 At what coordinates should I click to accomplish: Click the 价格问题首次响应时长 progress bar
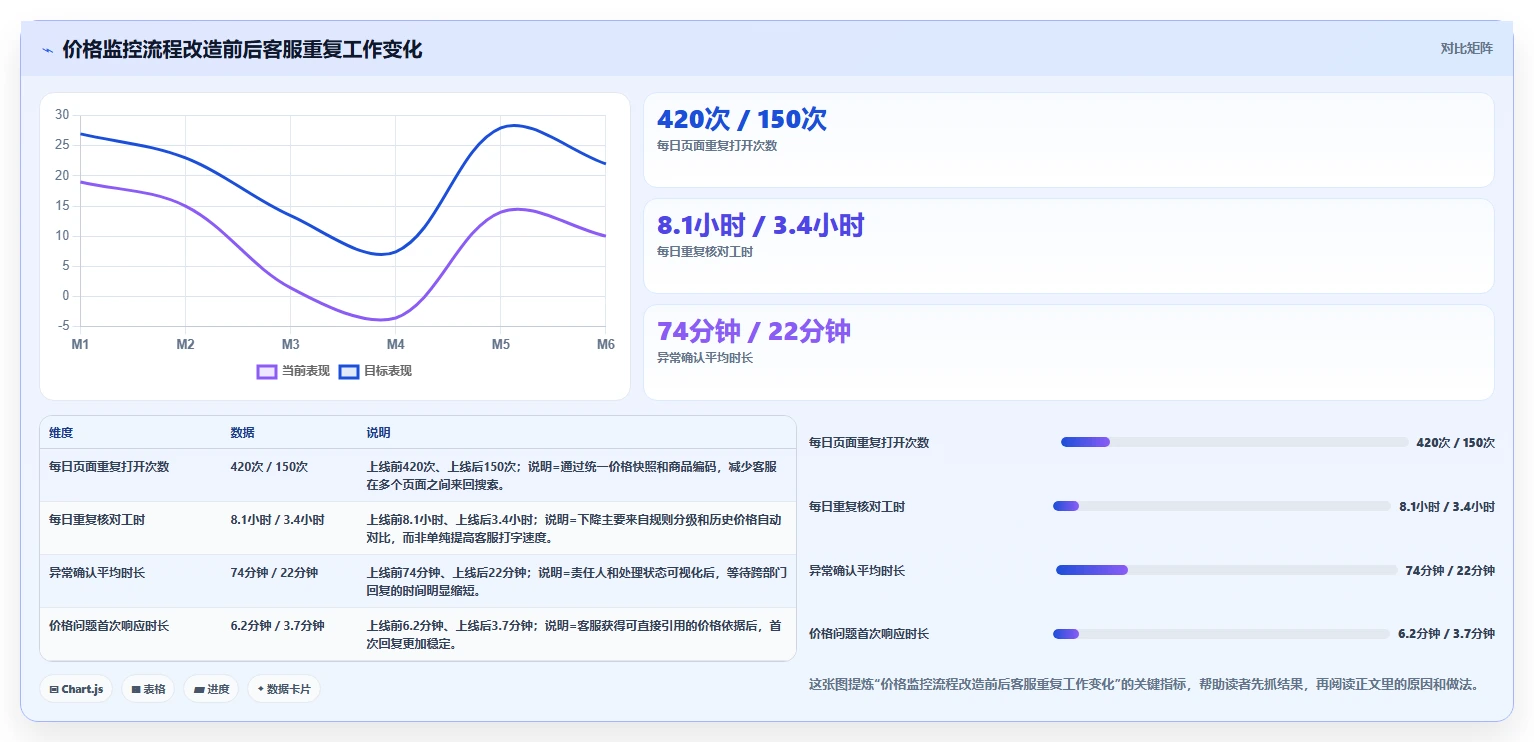1221,634
